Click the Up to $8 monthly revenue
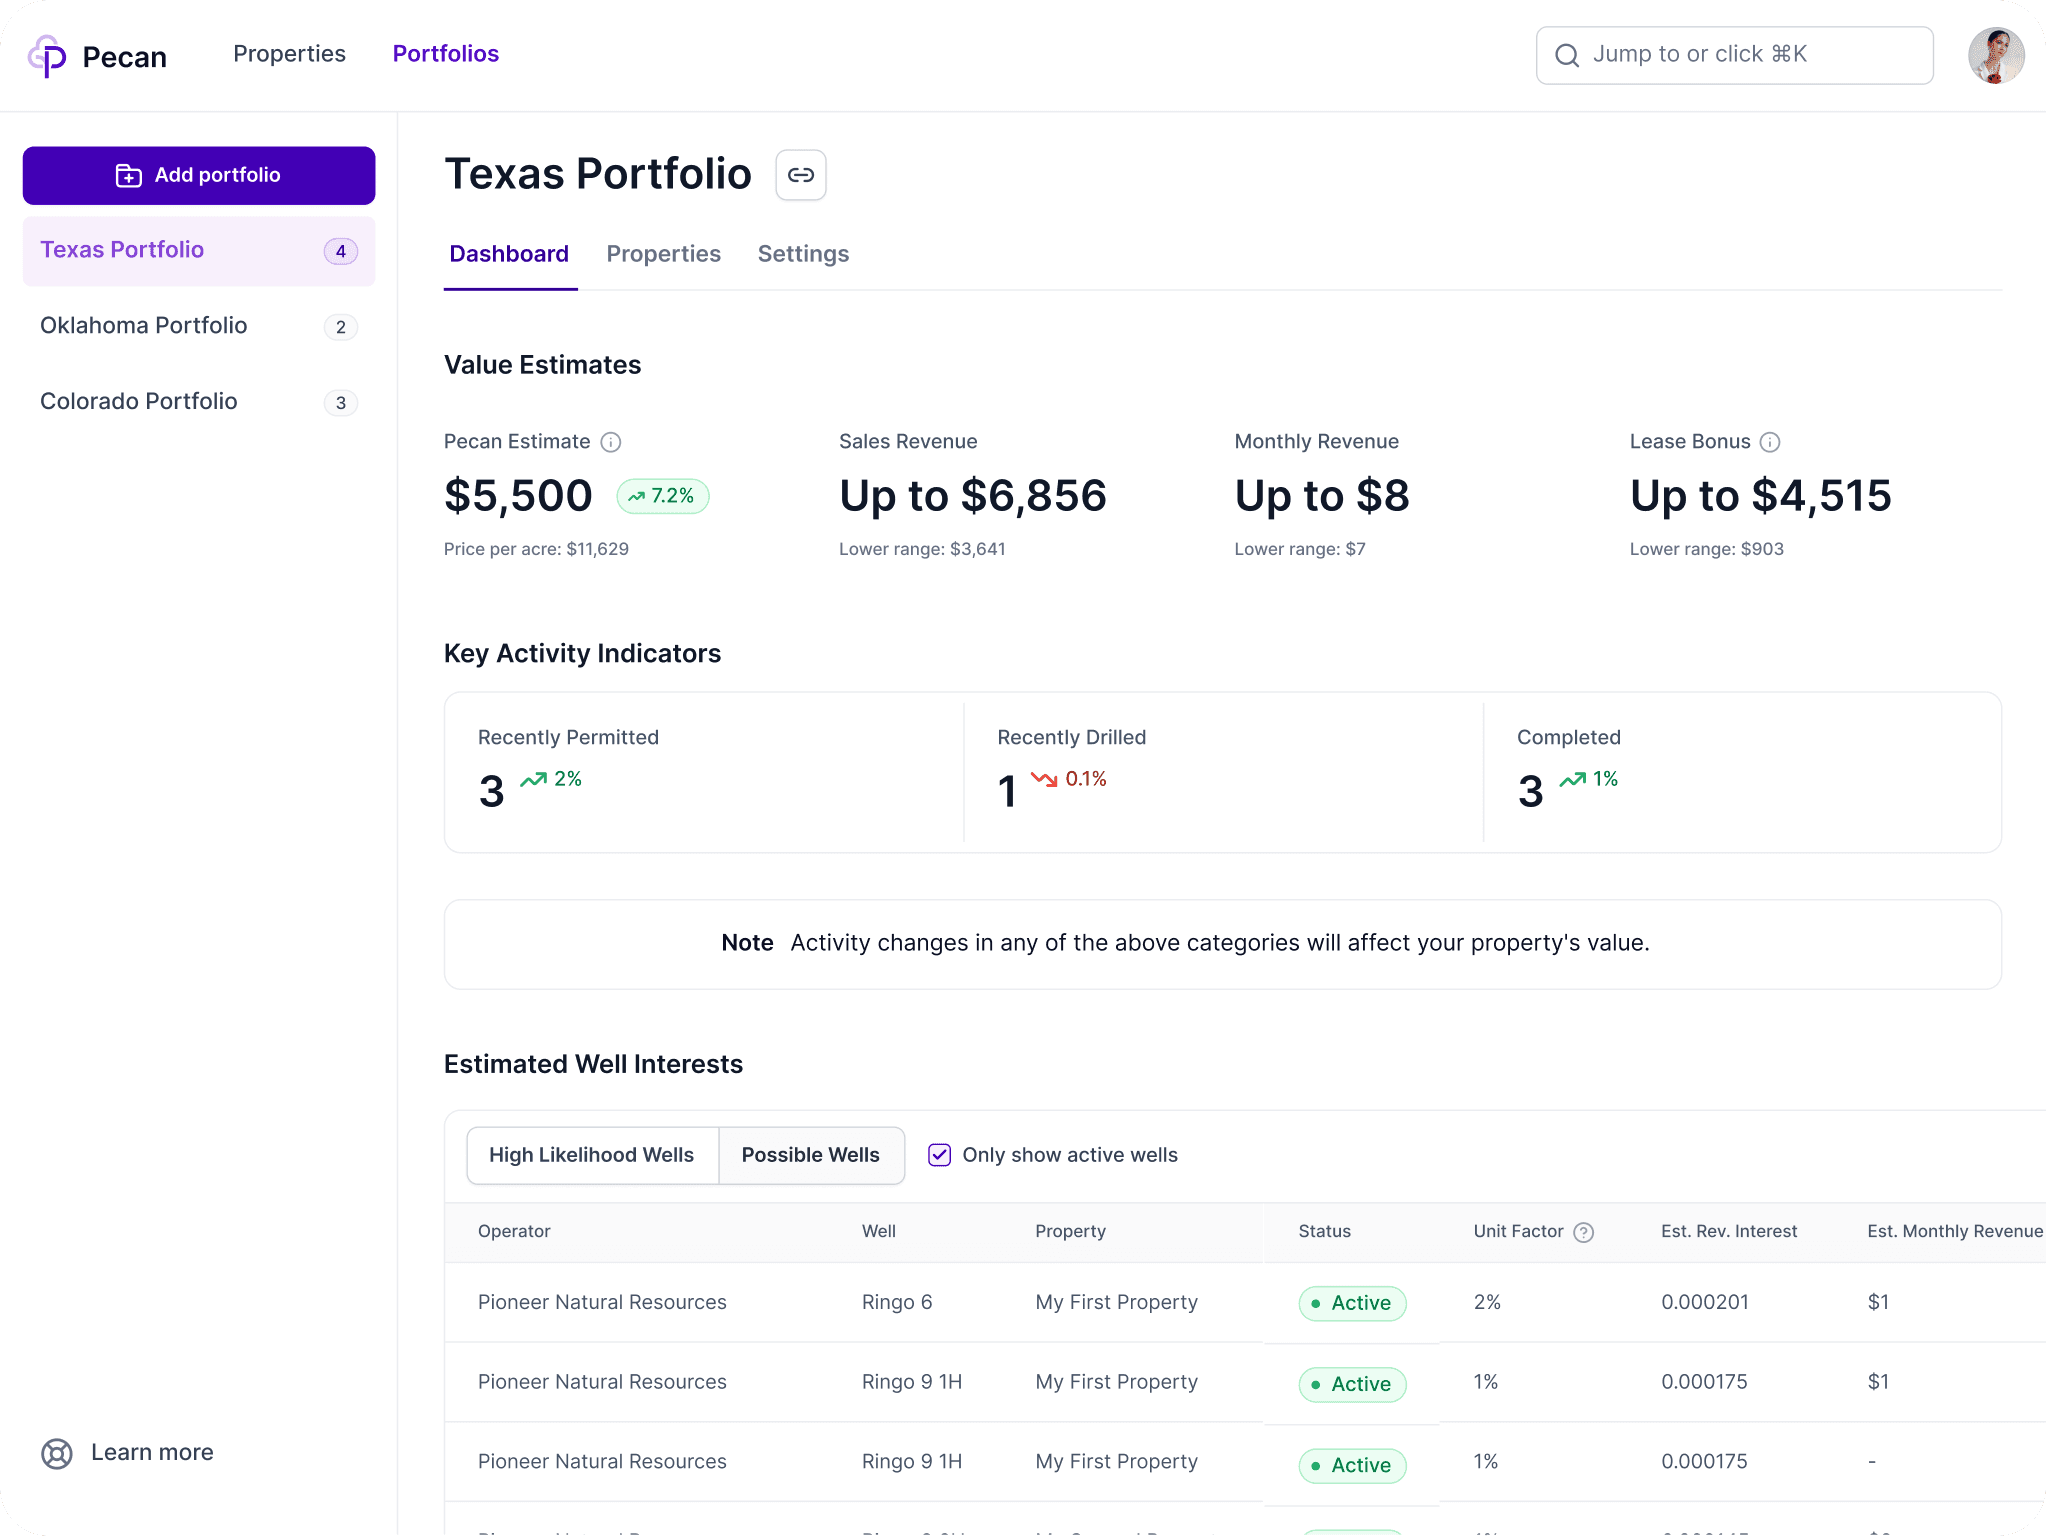This screenshot has height=1536, width=2046. tap(1322, 496)
